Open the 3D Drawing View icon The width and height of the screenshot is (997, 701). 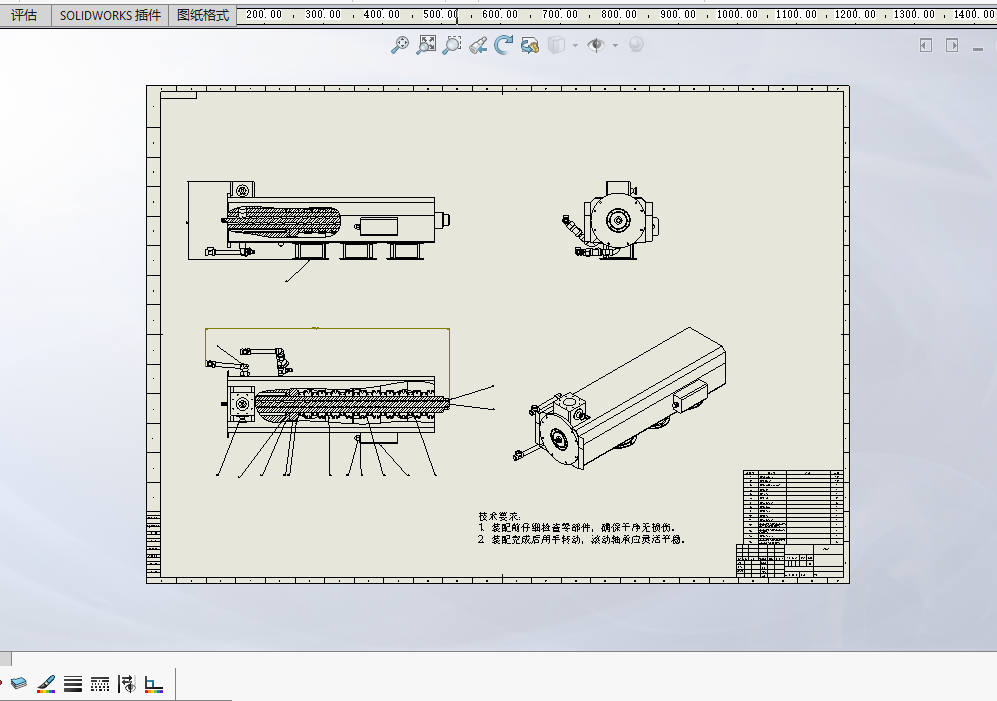530,45
